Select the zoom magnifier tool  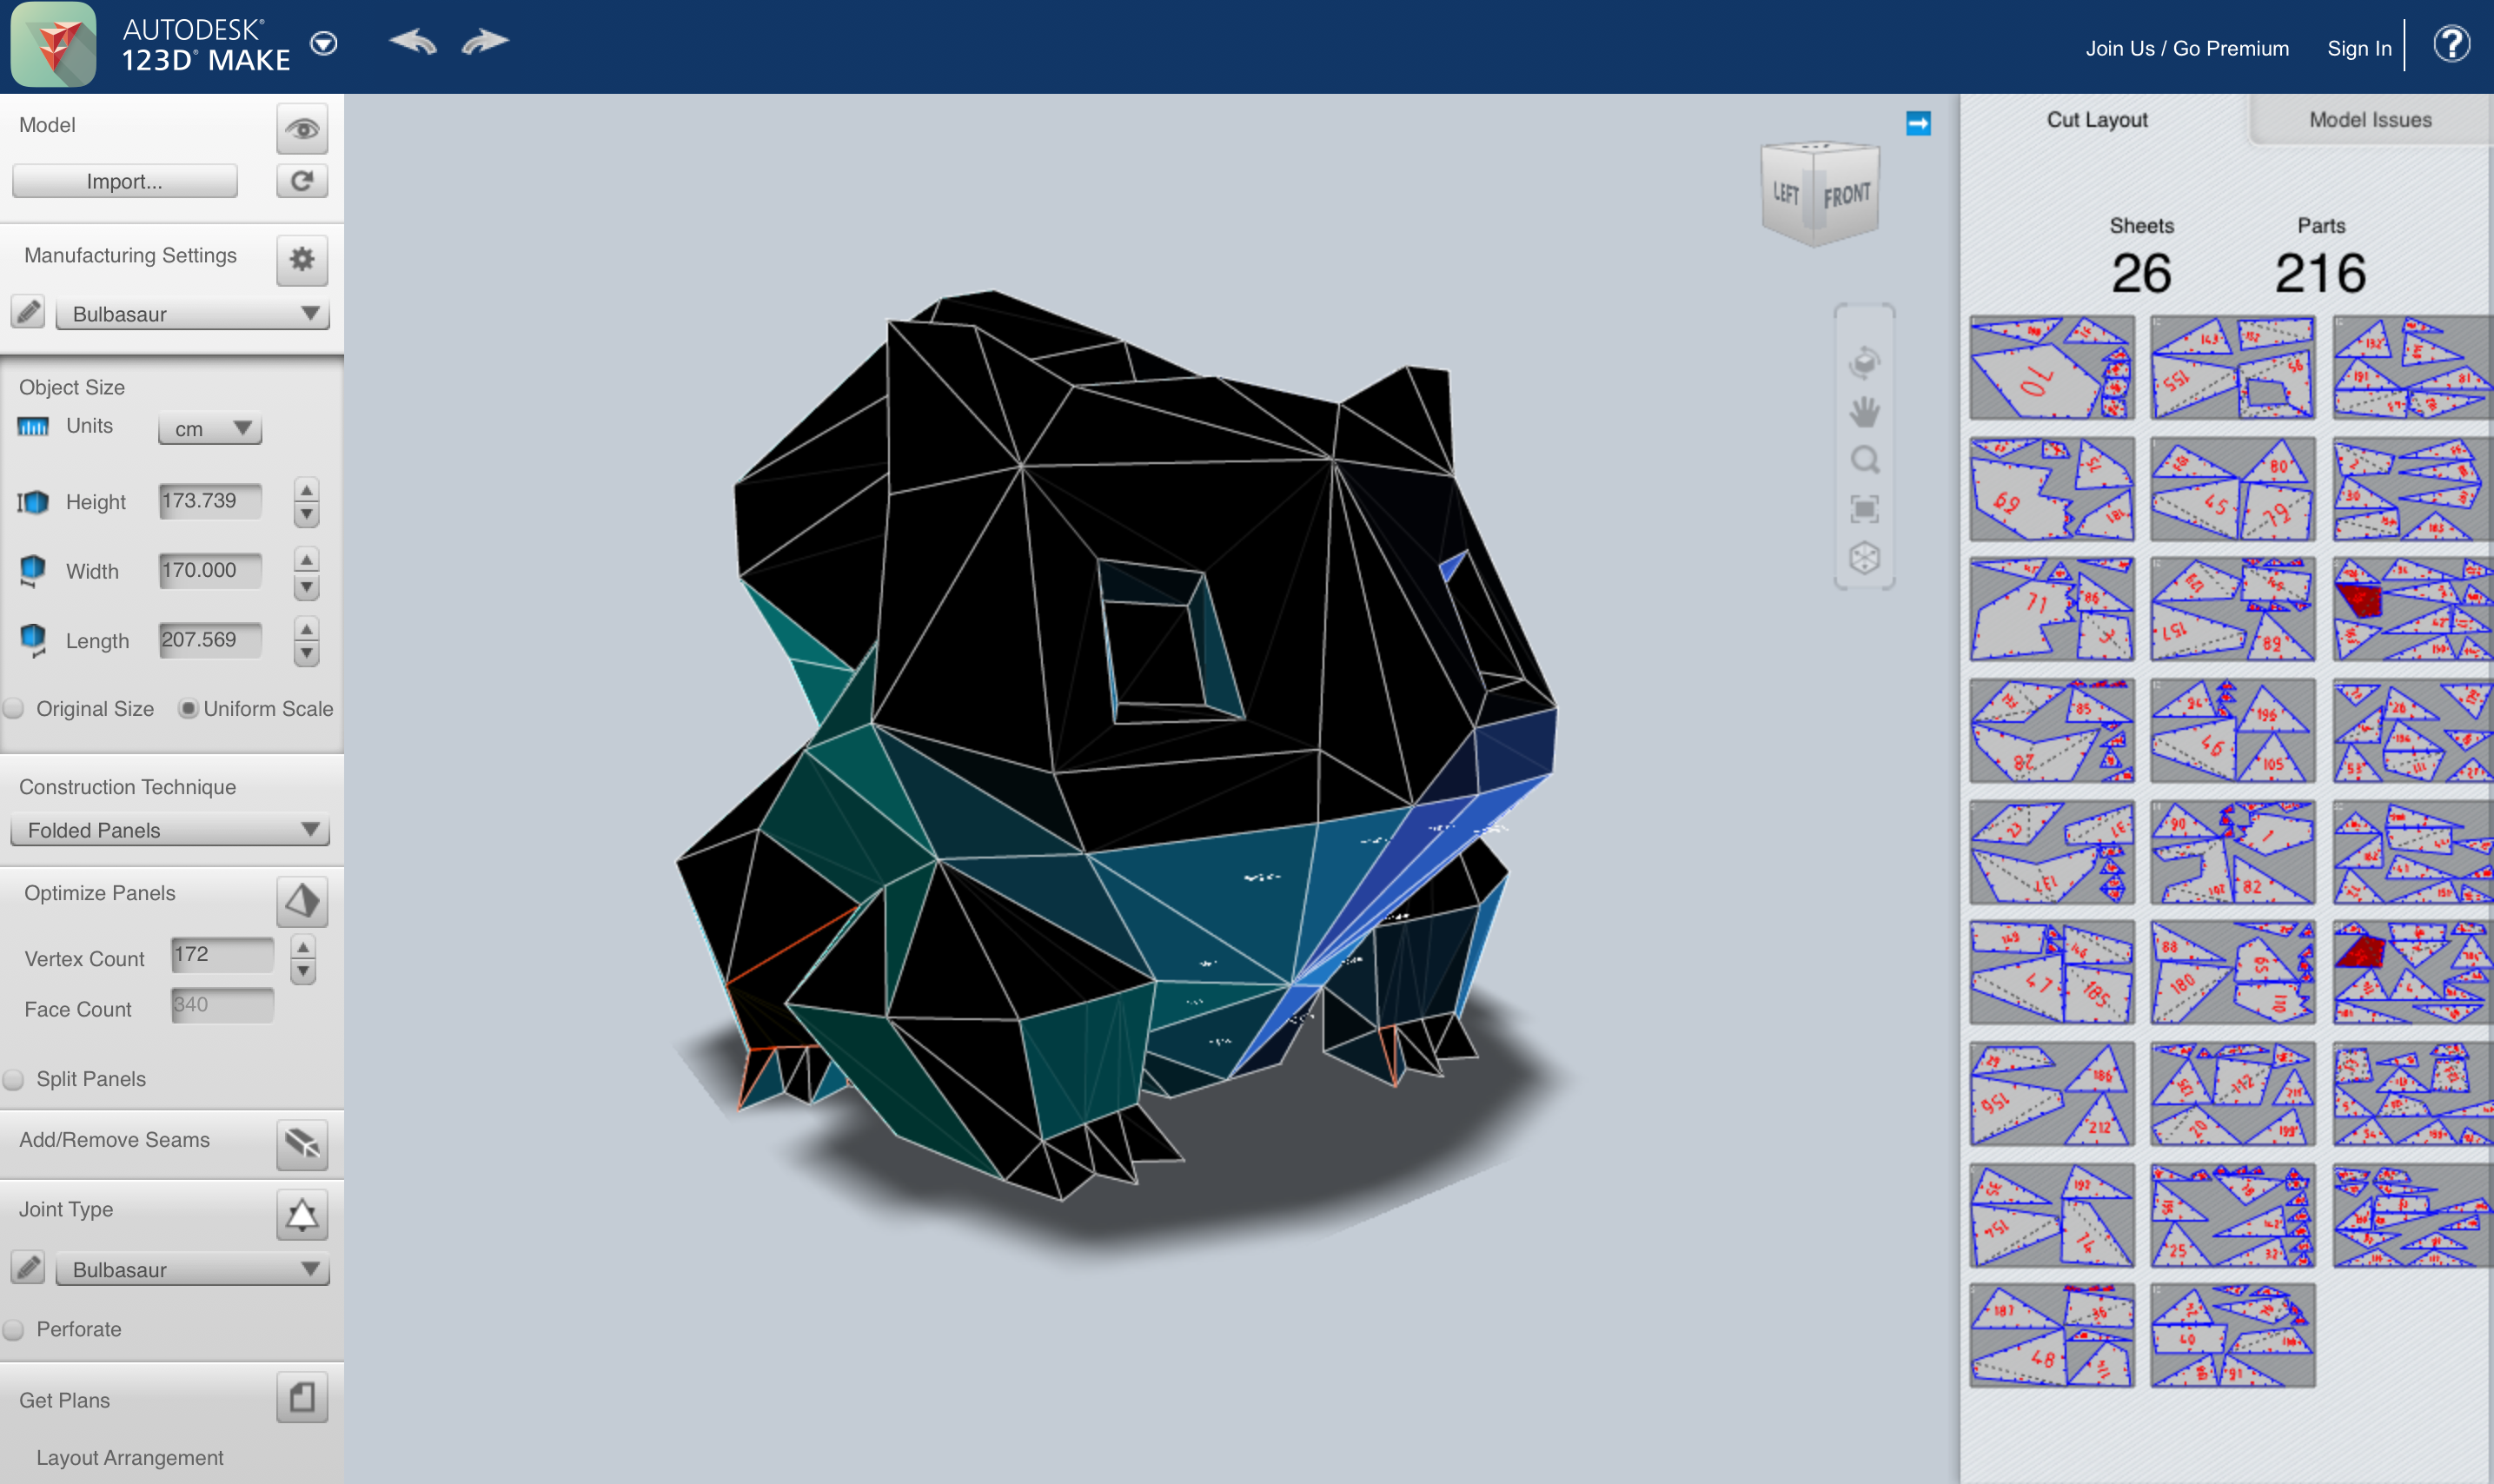pyautogui.click(x=1864, y=460)
